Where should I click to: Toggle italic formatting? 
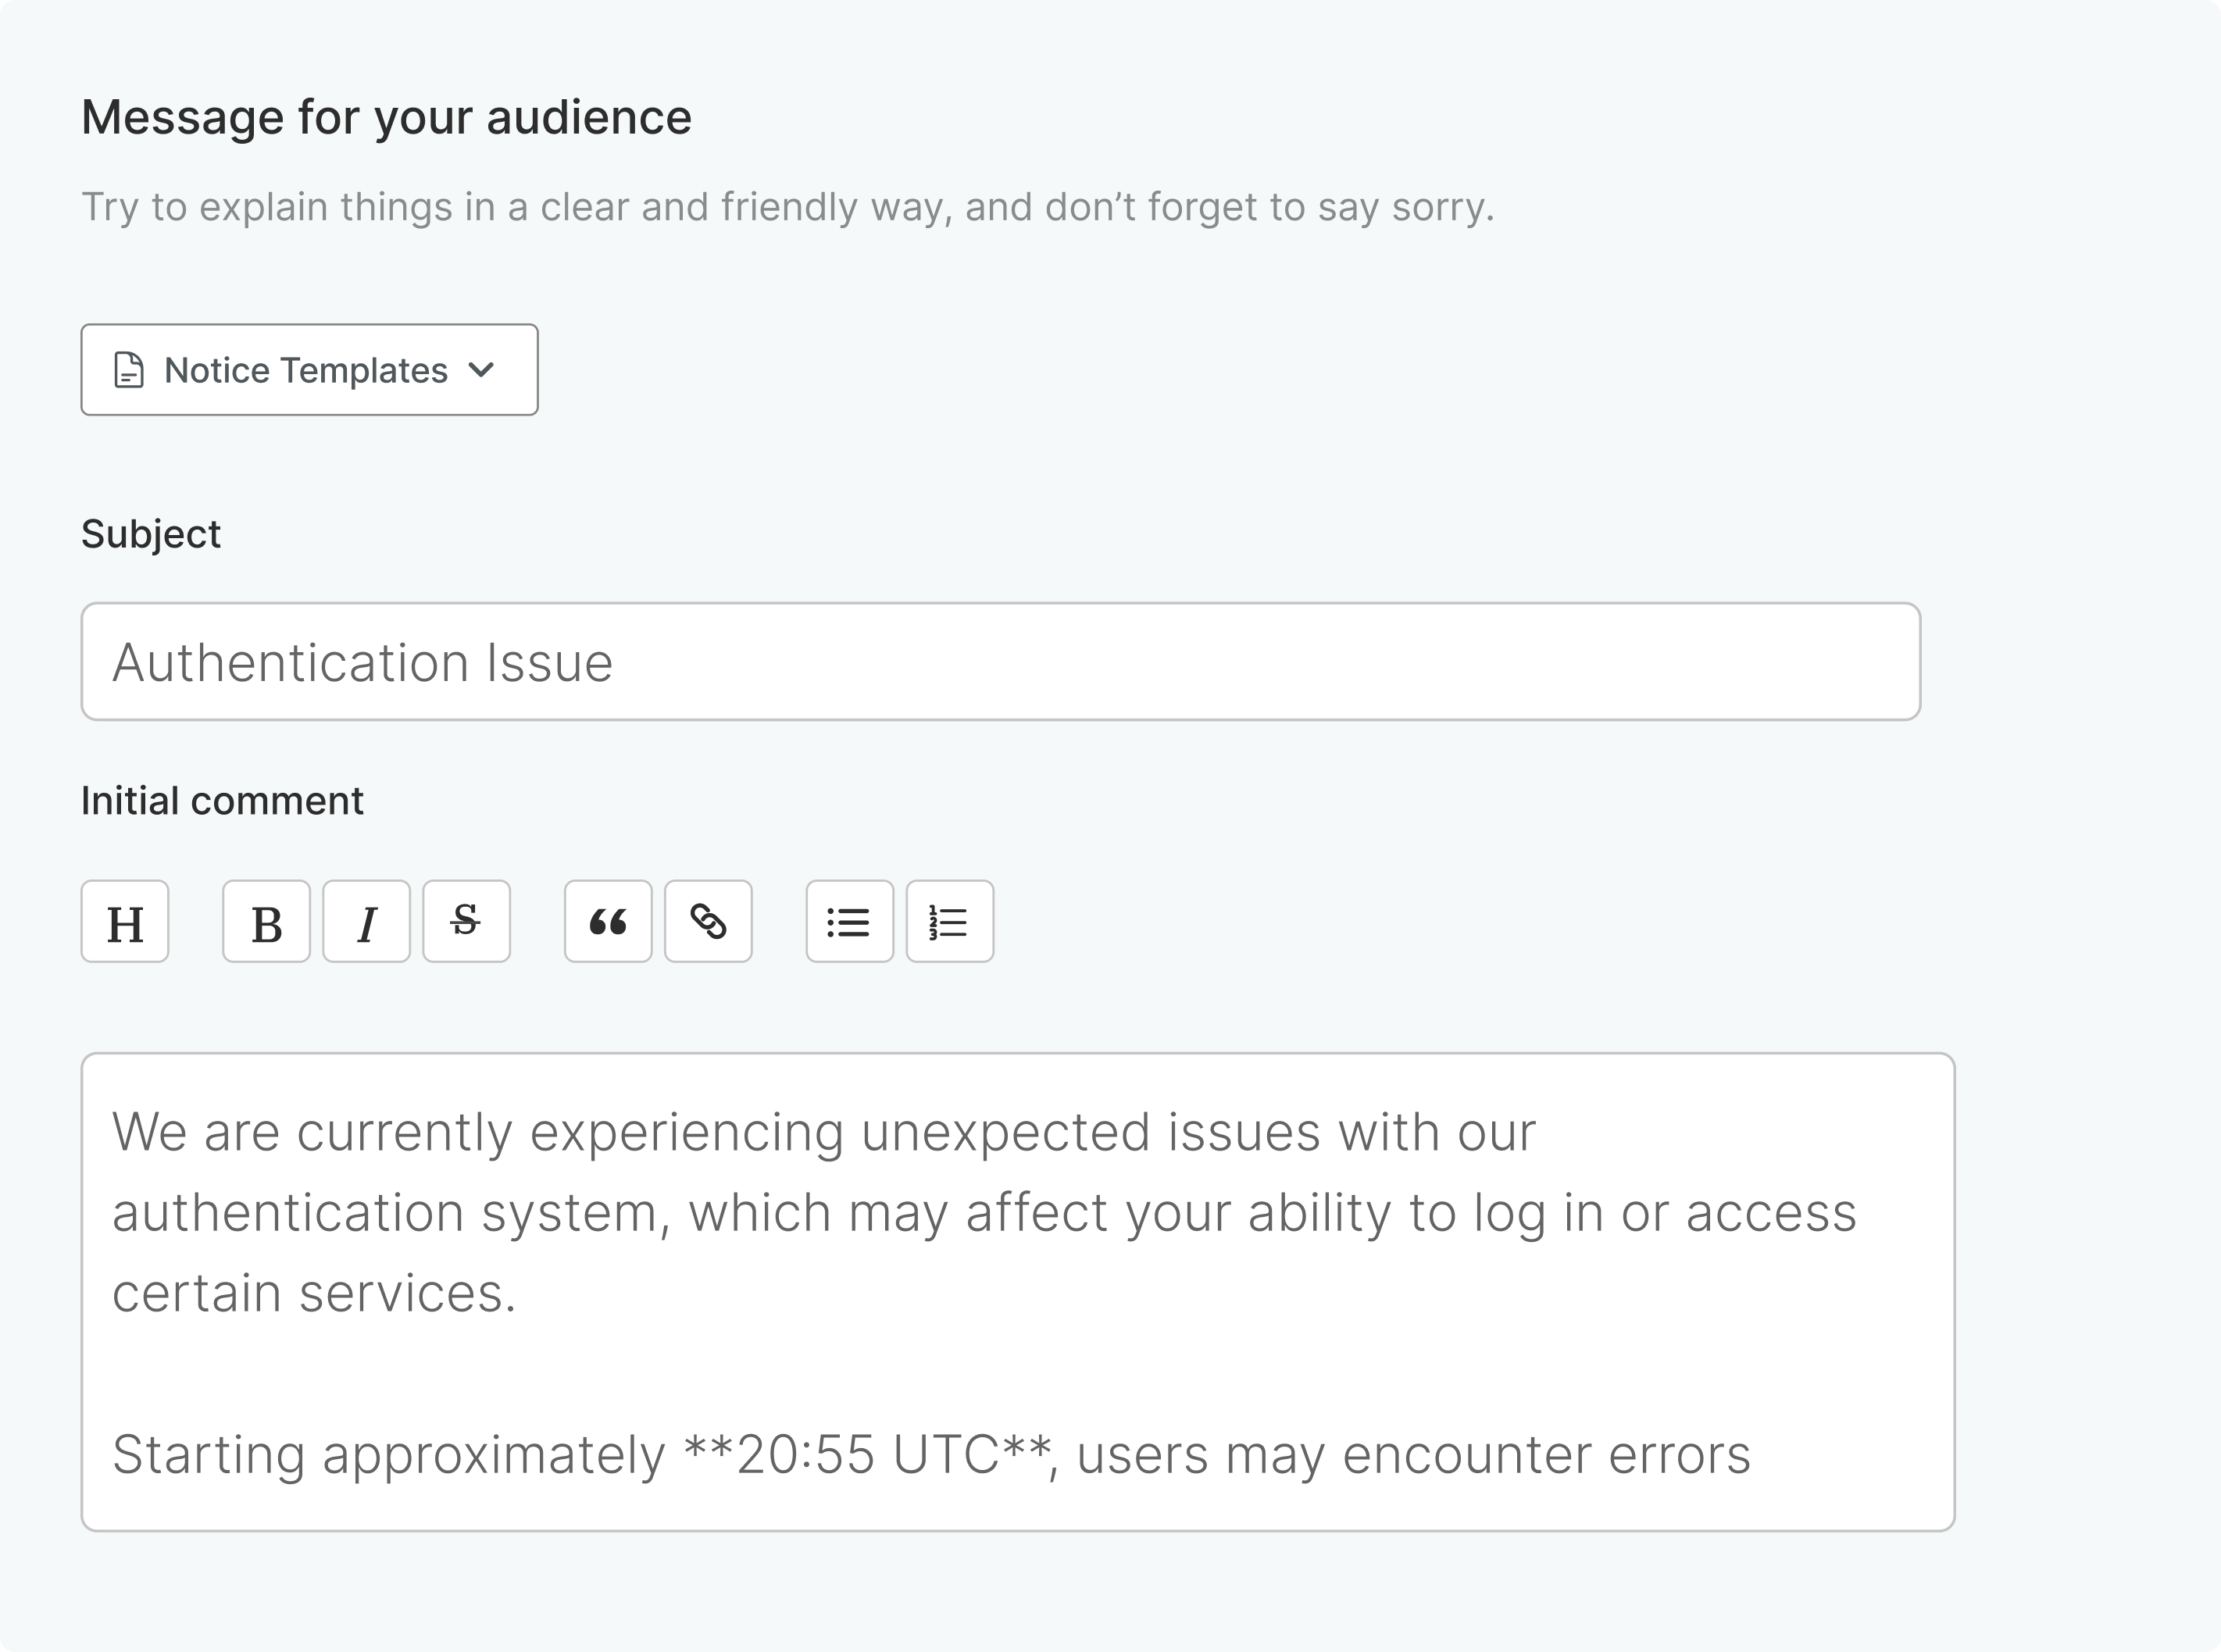pyautogui.click(x=366, y=921)
